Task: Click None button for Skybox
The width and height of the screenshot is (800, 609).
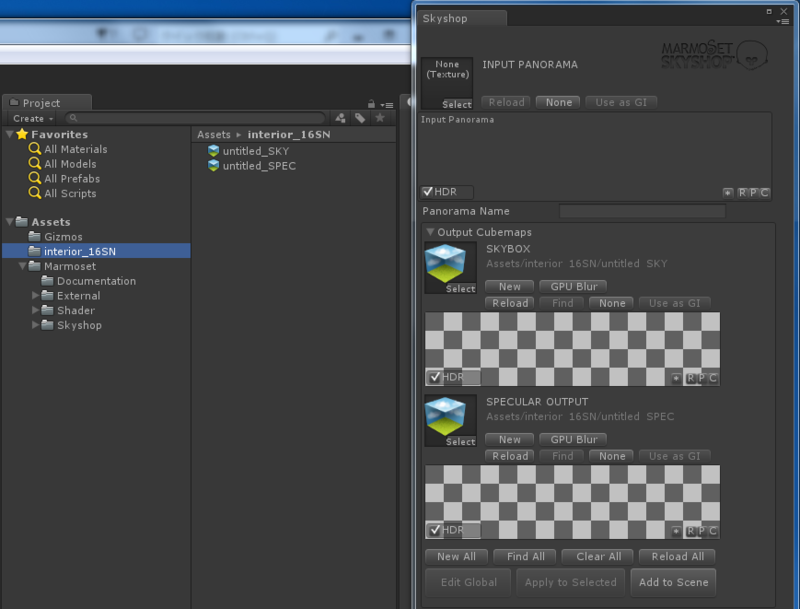Action: pyautogui.click(x=611, y=303)
